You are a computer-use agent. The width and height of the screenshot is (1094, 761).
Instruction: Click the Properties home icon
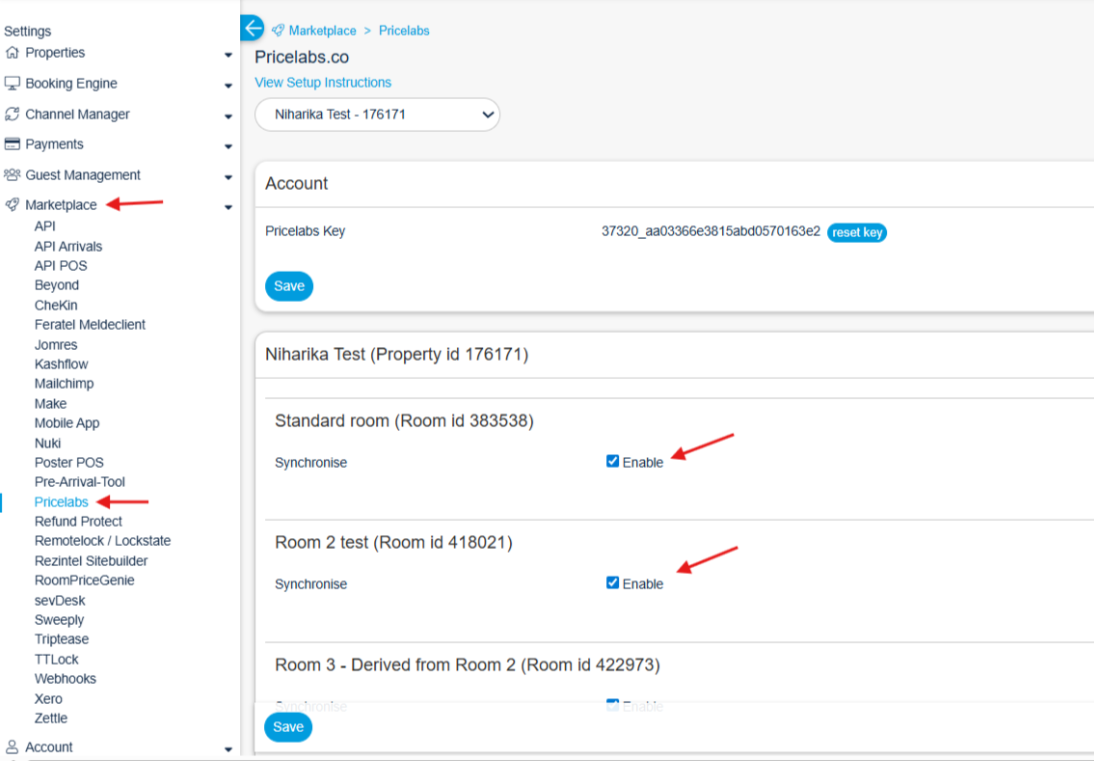[x=12, y=53]
